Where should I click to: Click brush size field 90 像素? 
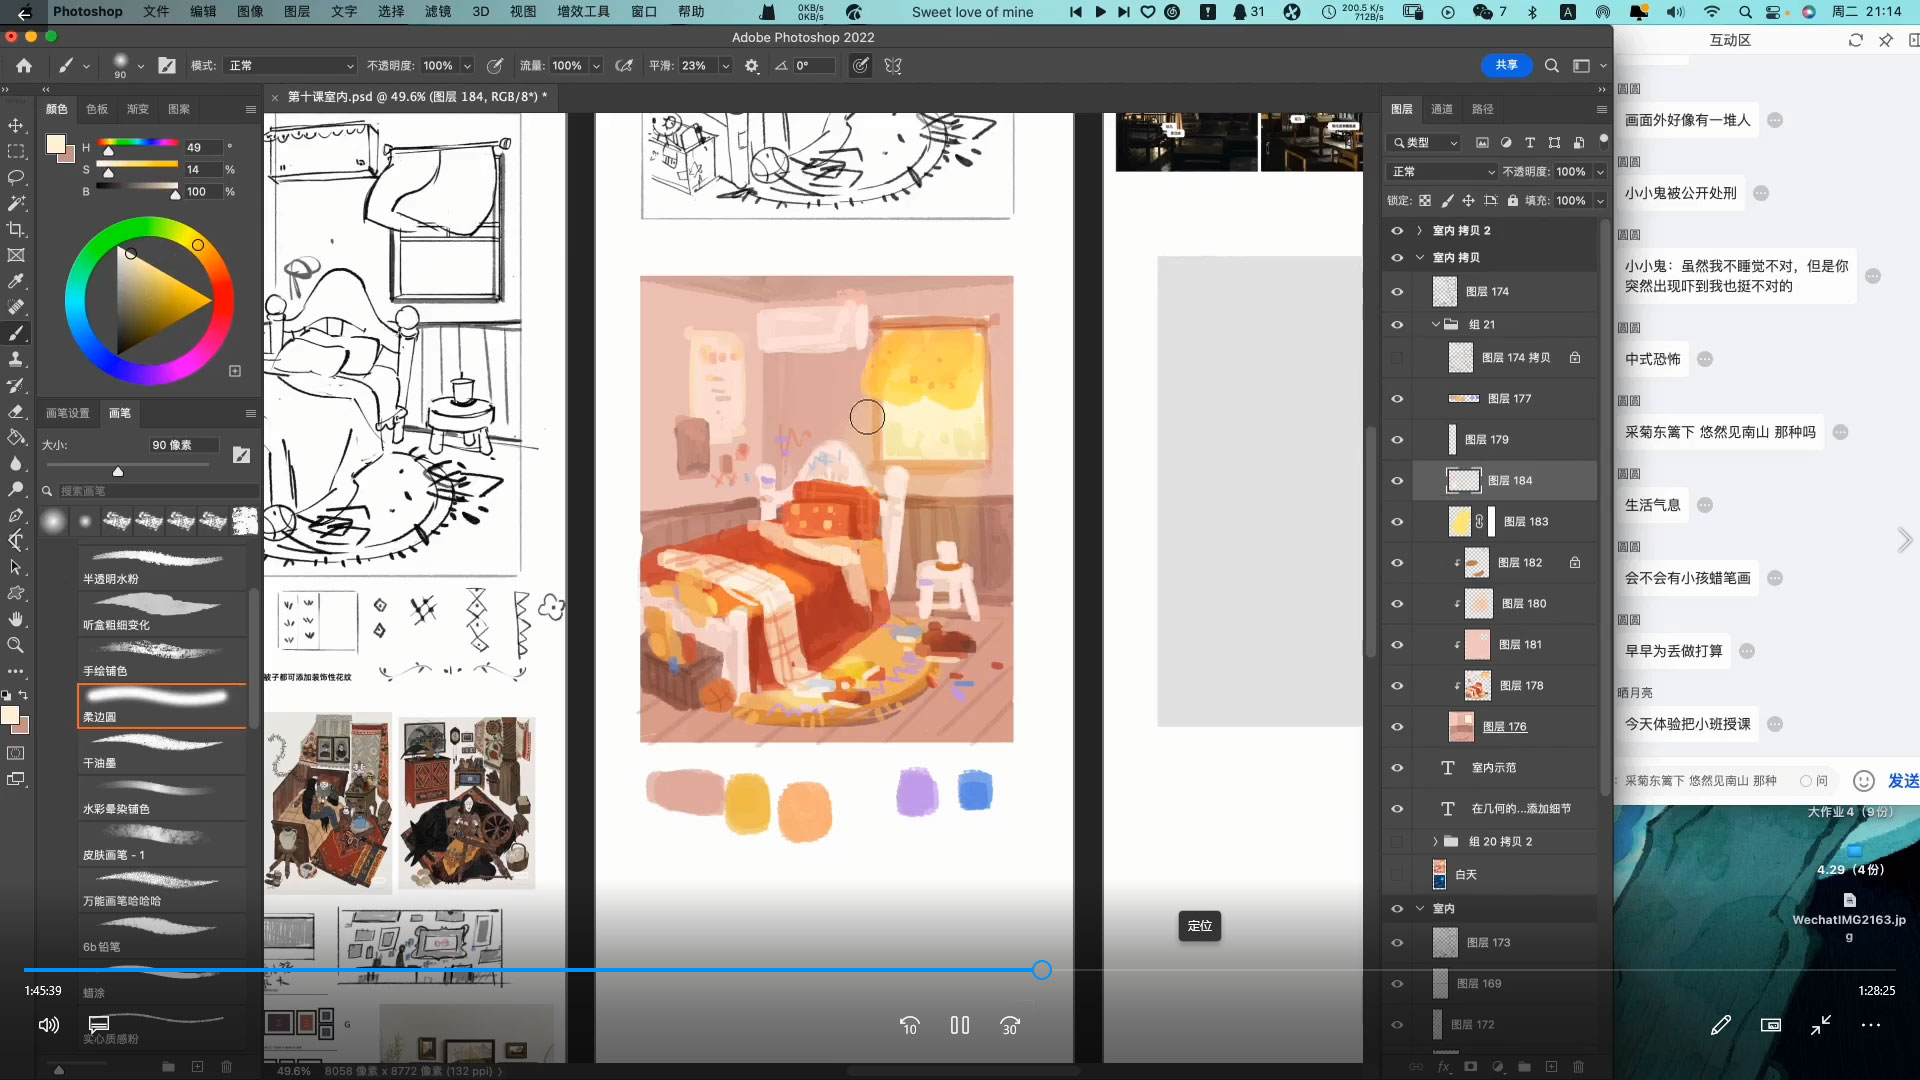pos(184,445)
